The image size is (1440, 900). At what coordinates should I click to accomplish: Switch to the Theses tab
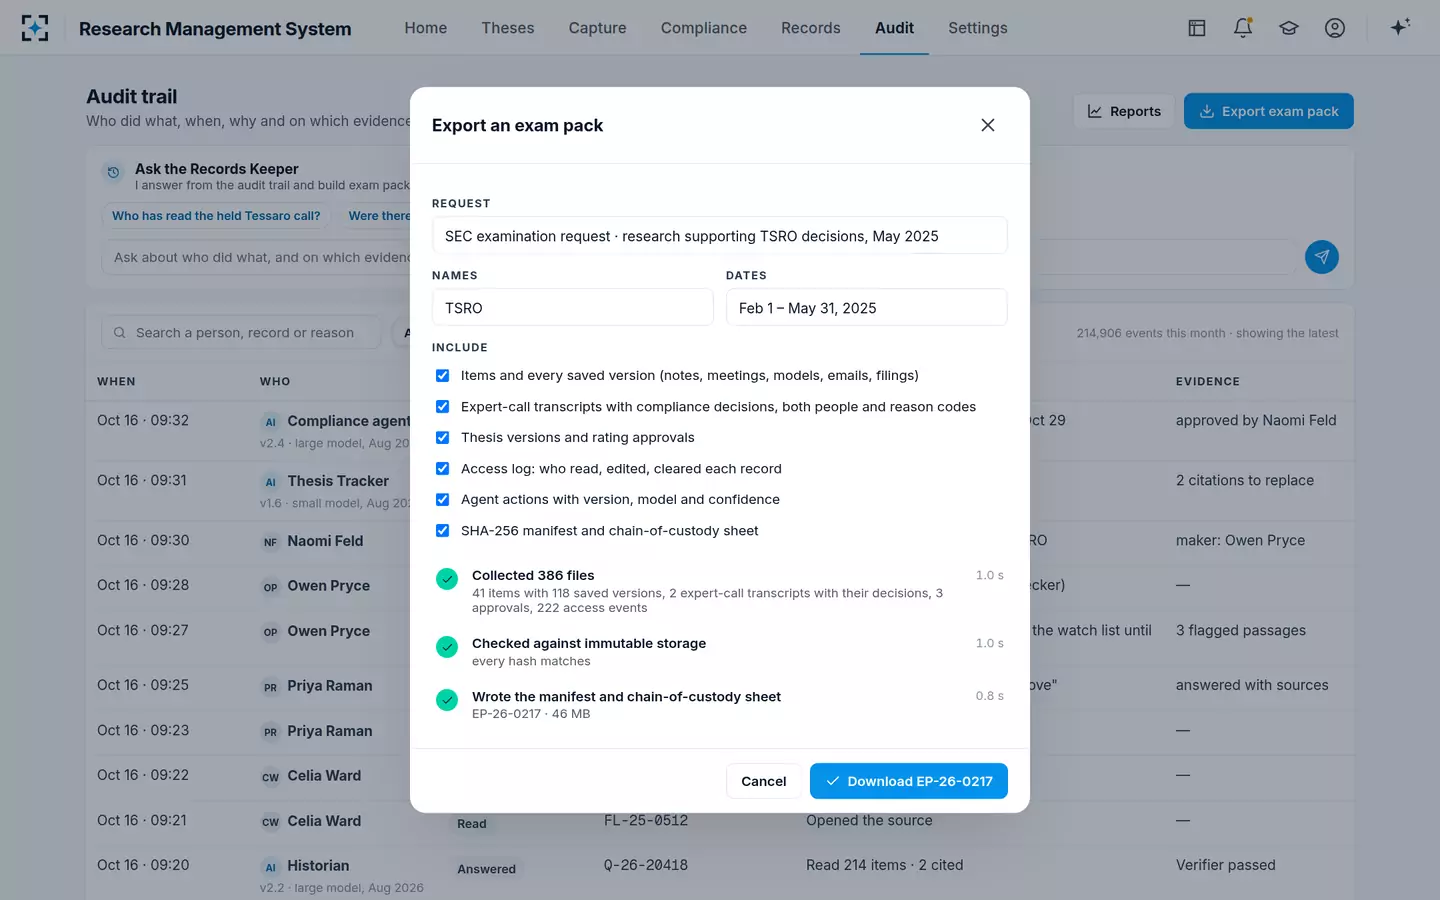(x=508, y=28)
